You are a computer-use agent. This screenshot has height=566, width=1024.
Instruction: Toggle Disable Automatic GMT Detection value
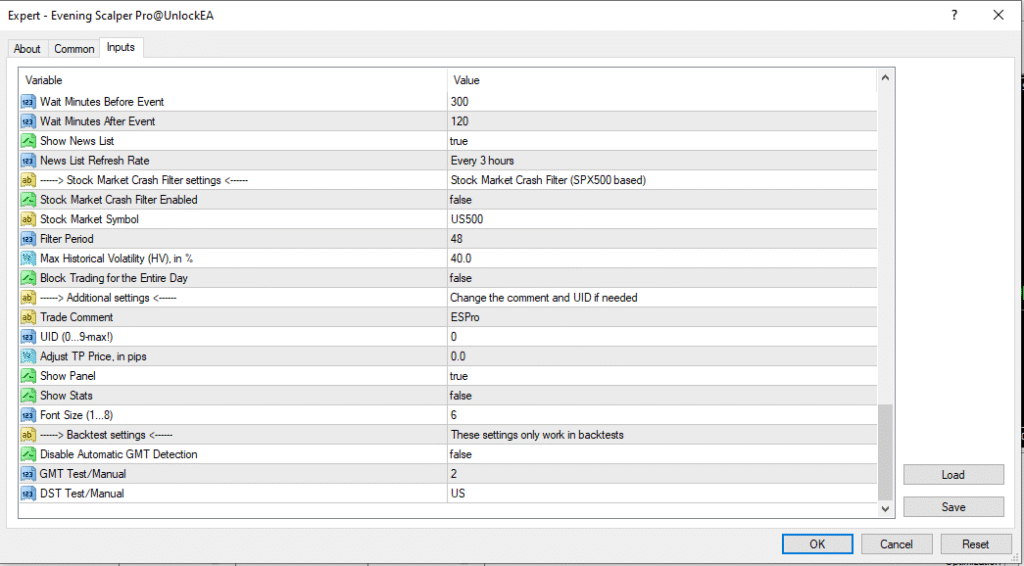[660, 454]
